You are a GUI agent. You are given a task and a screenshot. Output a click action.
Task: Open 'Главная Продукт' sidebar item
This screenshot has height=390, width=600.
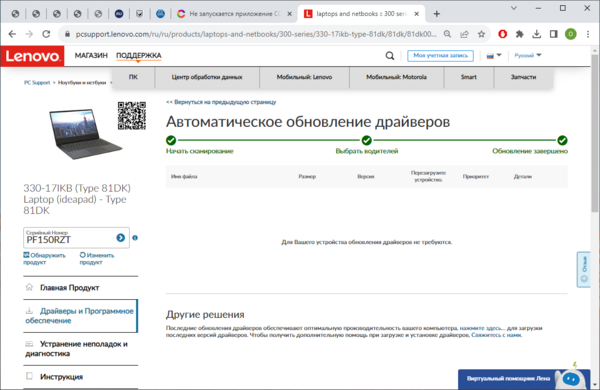coord(80,288)
